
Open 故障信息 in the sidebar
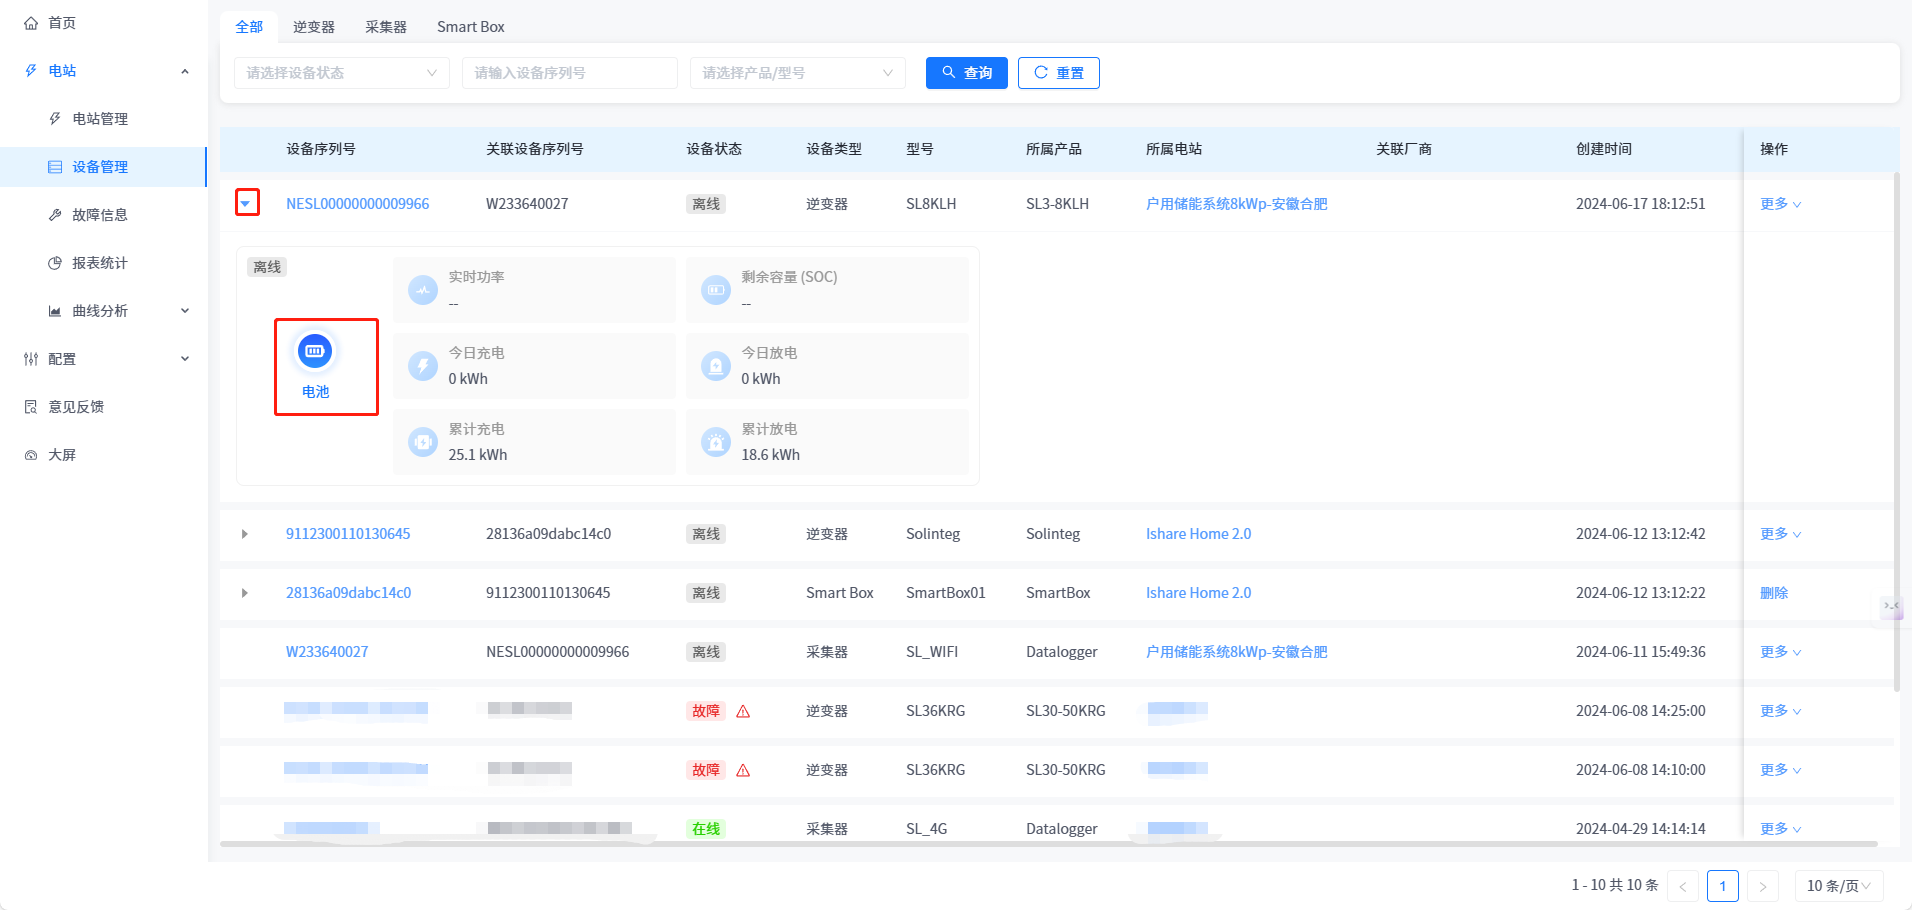click(100, 215)
